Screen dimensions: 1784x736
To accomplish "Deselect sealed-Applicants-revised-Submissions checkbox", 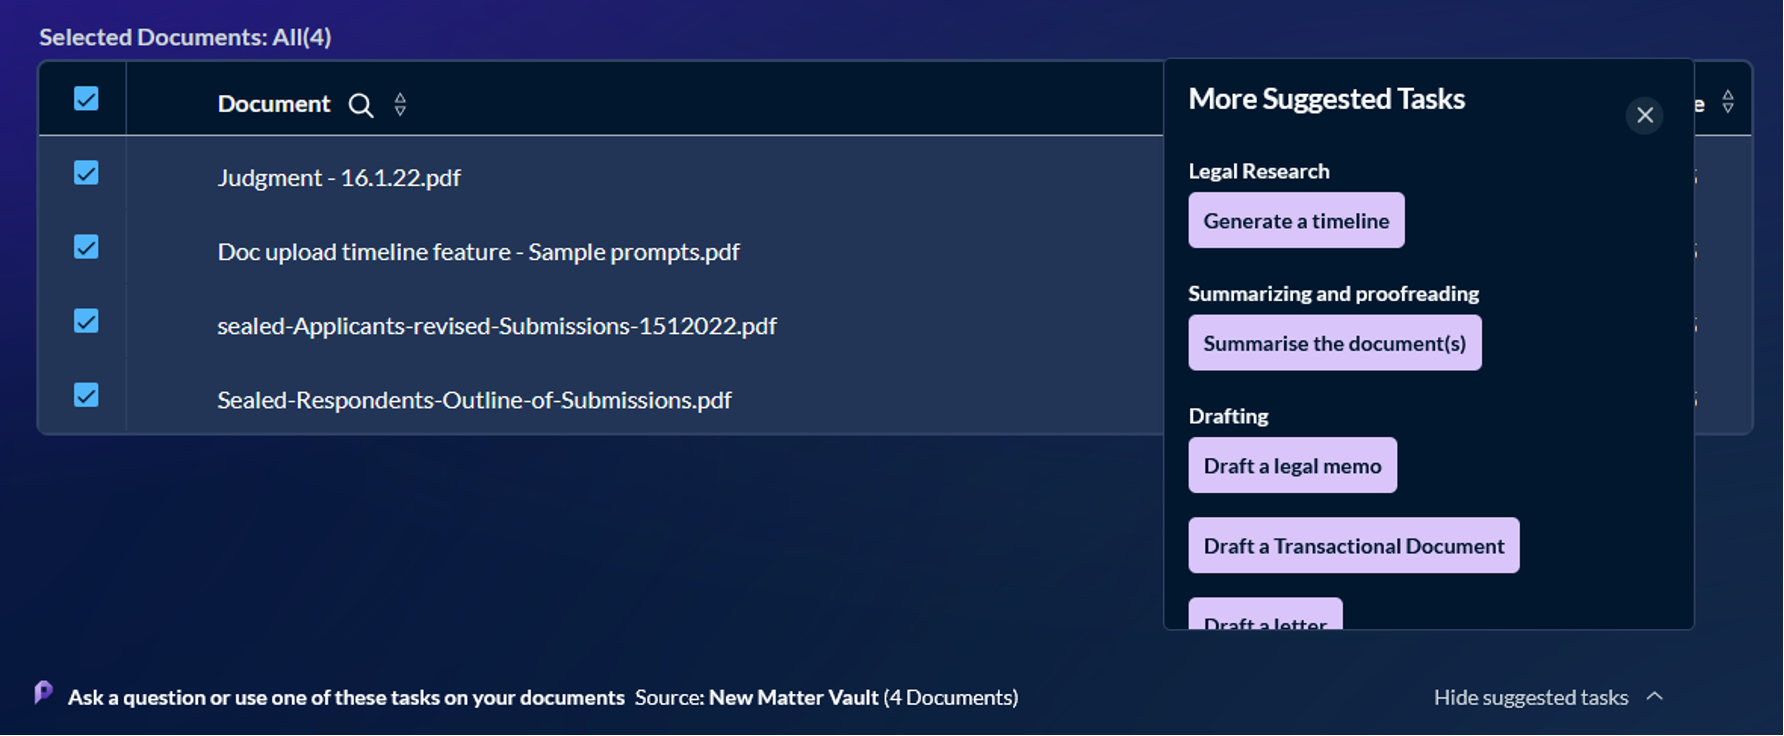I will click(86, 321).
